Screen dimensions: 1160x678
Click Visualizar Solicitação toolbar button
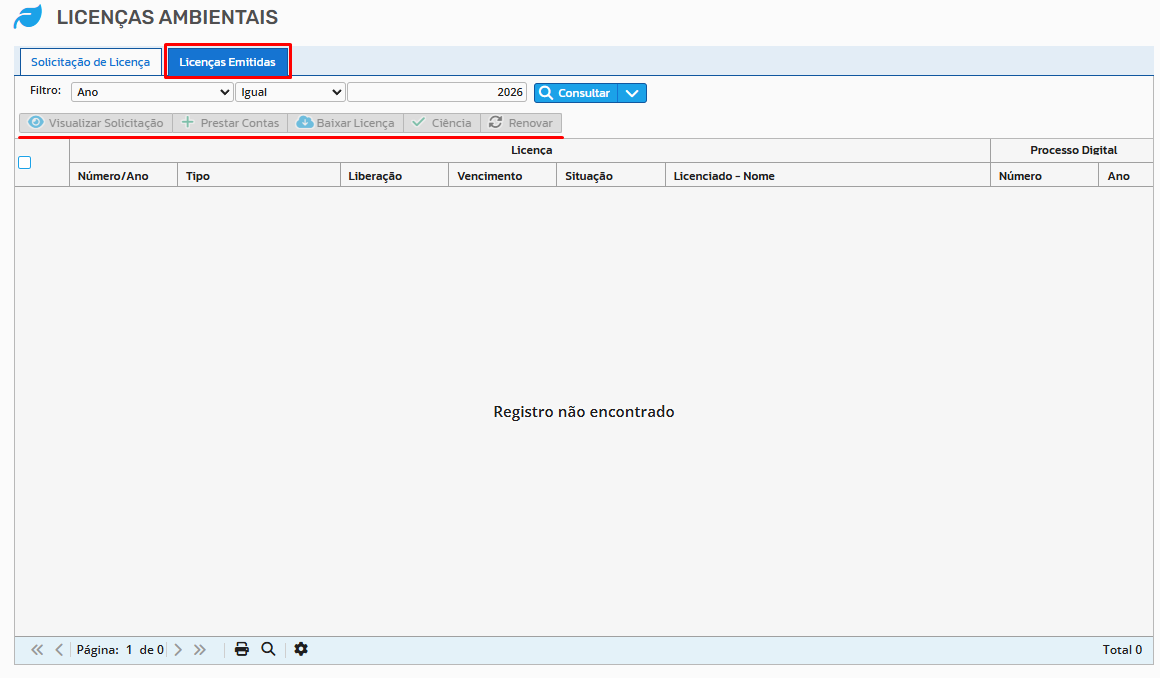coord(95,123)
